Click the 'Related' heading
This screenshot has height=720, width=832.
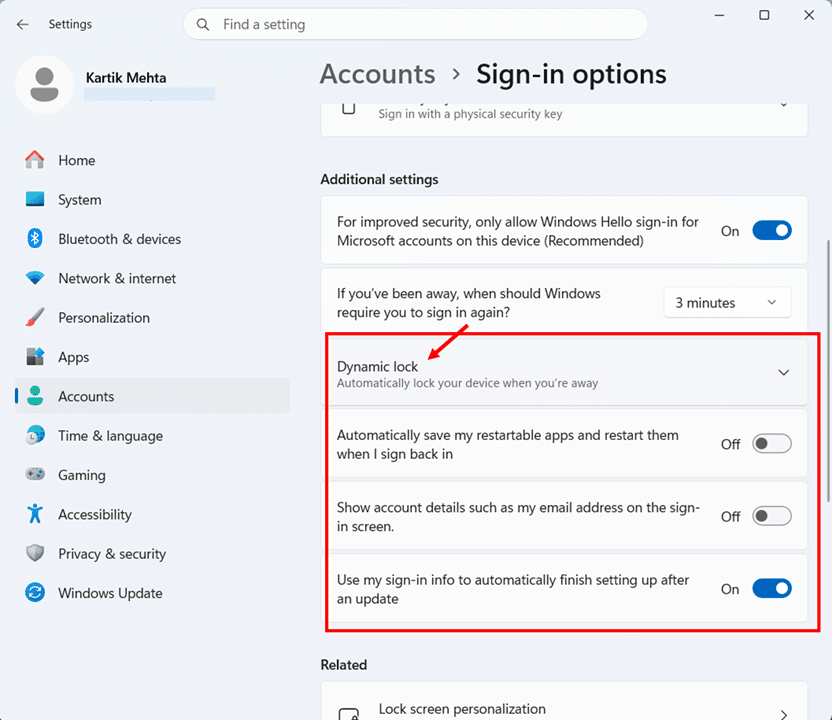tap(343, 665)
